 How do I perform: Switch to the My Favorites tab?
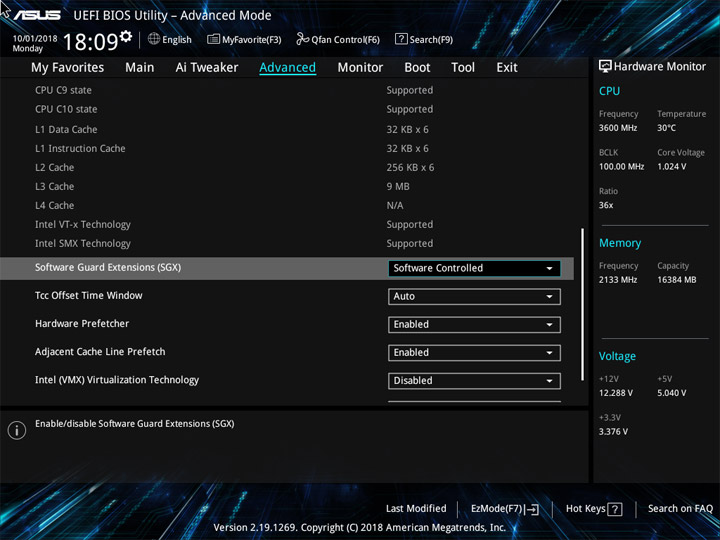coord(68,68)
